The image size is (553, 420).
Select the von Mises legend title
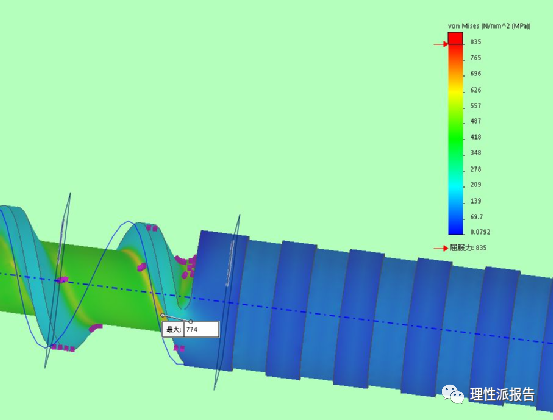(489, 26)
